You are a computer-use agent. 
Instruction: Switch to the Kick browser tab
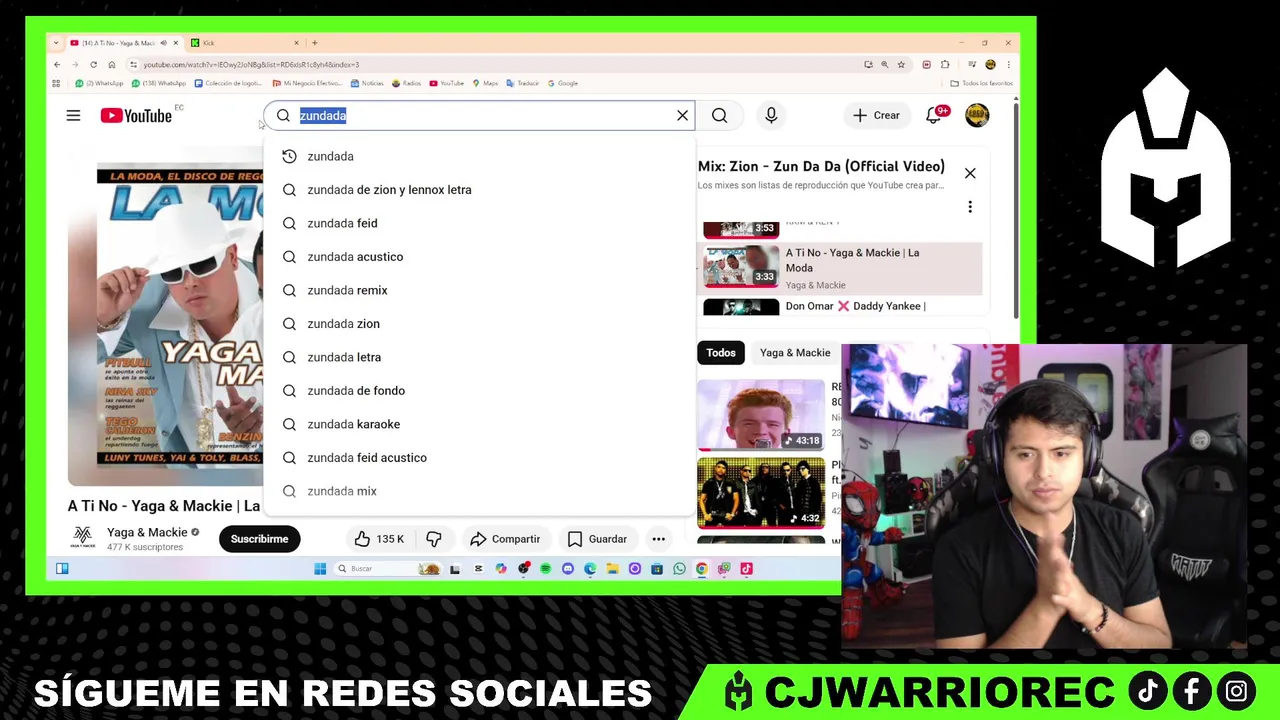[x=245, y=43]
